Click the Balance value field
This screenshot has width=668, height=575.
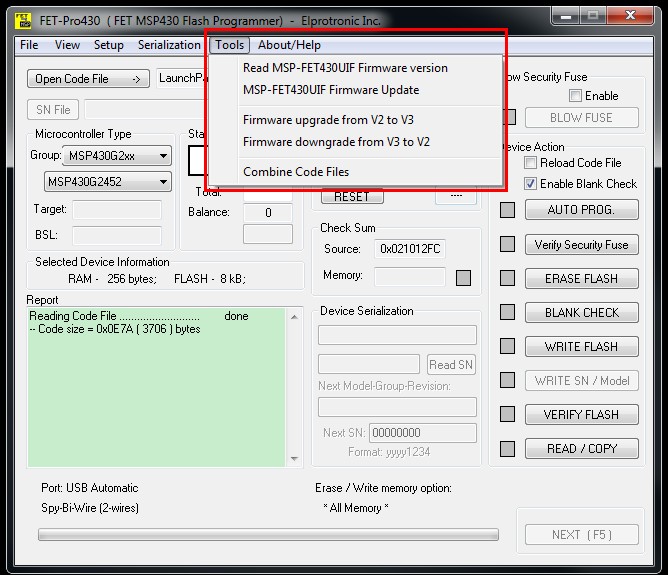point(268,213)
